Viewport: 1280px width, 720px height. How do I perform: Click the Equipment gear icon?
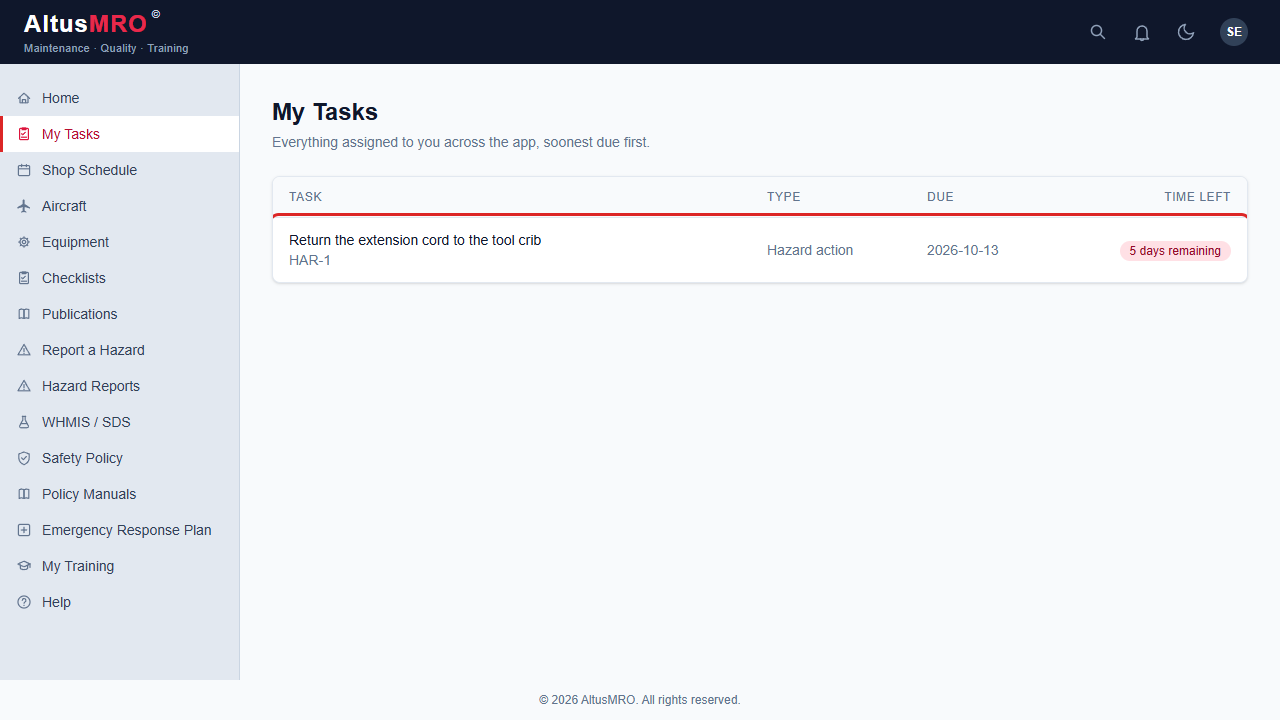coord(24,242)
